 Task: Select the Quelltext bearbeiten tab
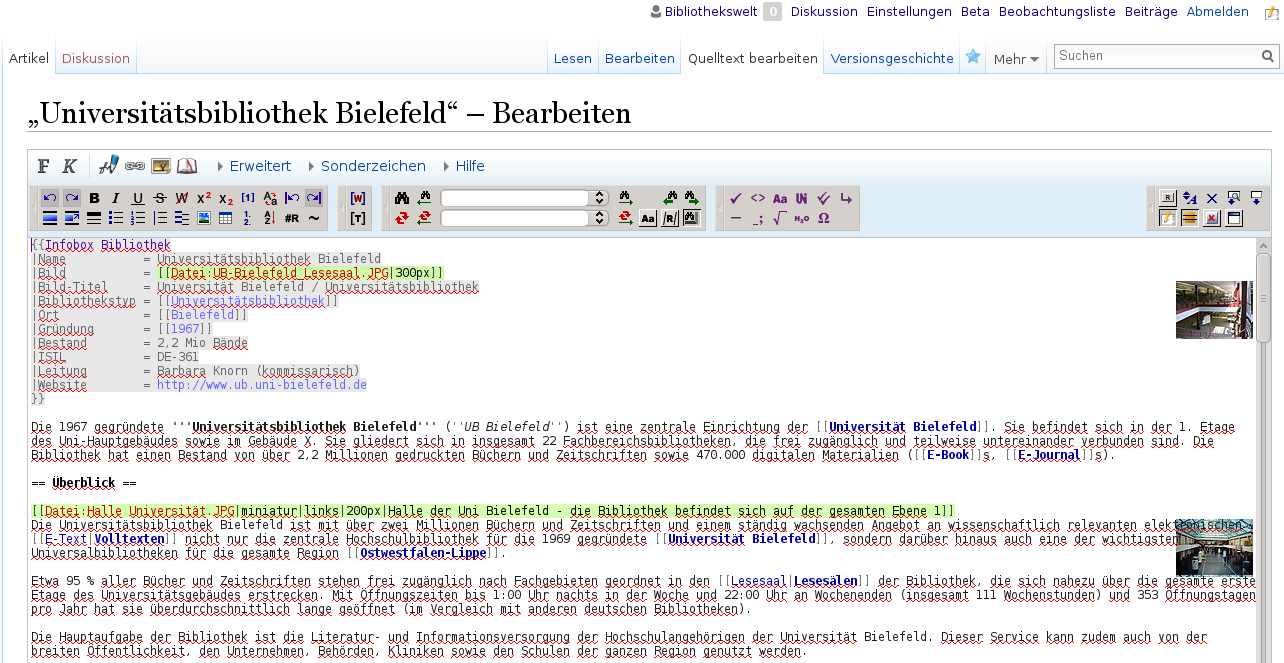pos(753,58)
